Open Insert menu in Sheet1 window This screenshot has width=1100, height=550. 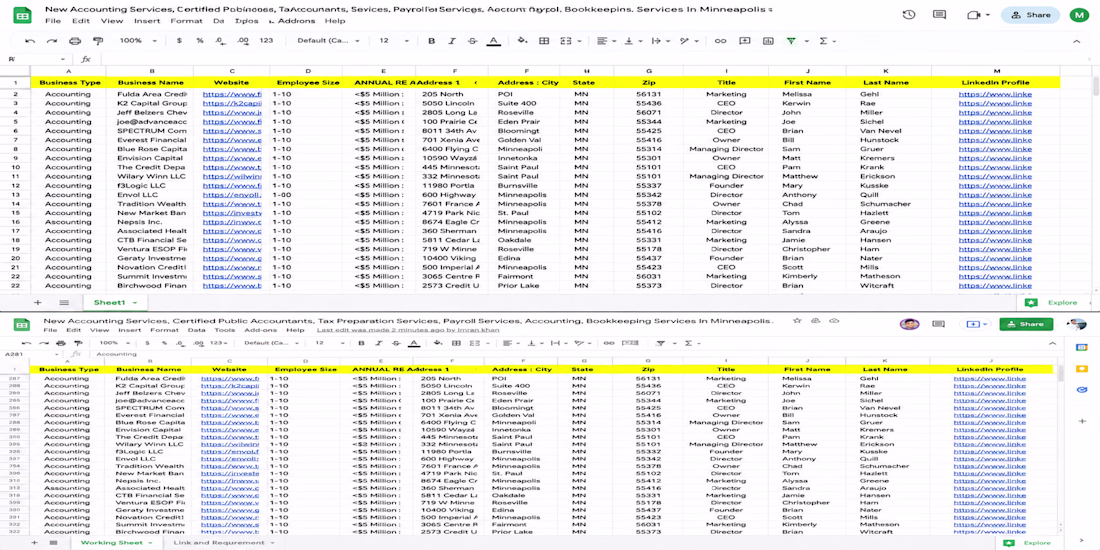click(147, 21)
